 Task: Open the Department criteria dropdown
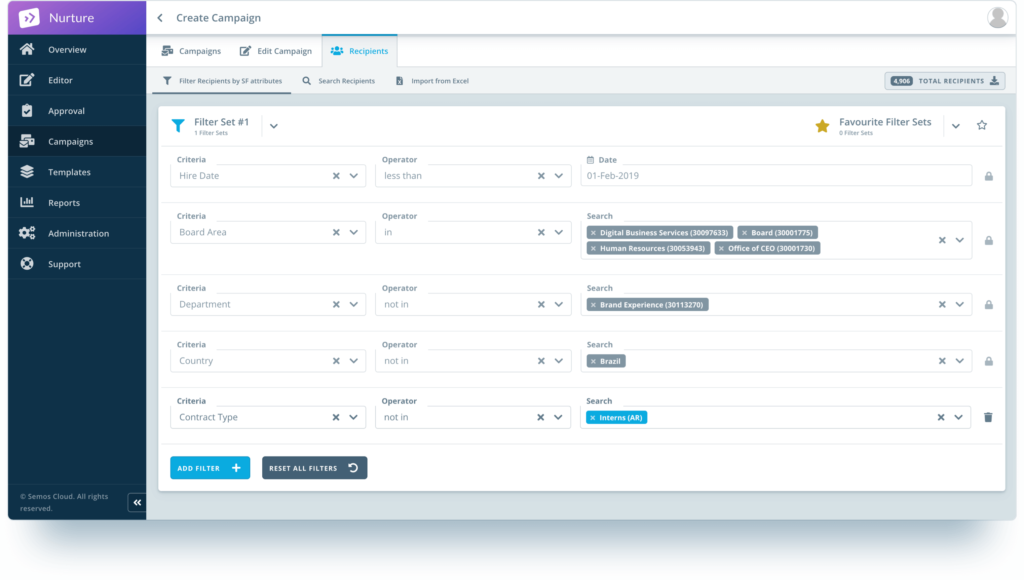[353, 304]
